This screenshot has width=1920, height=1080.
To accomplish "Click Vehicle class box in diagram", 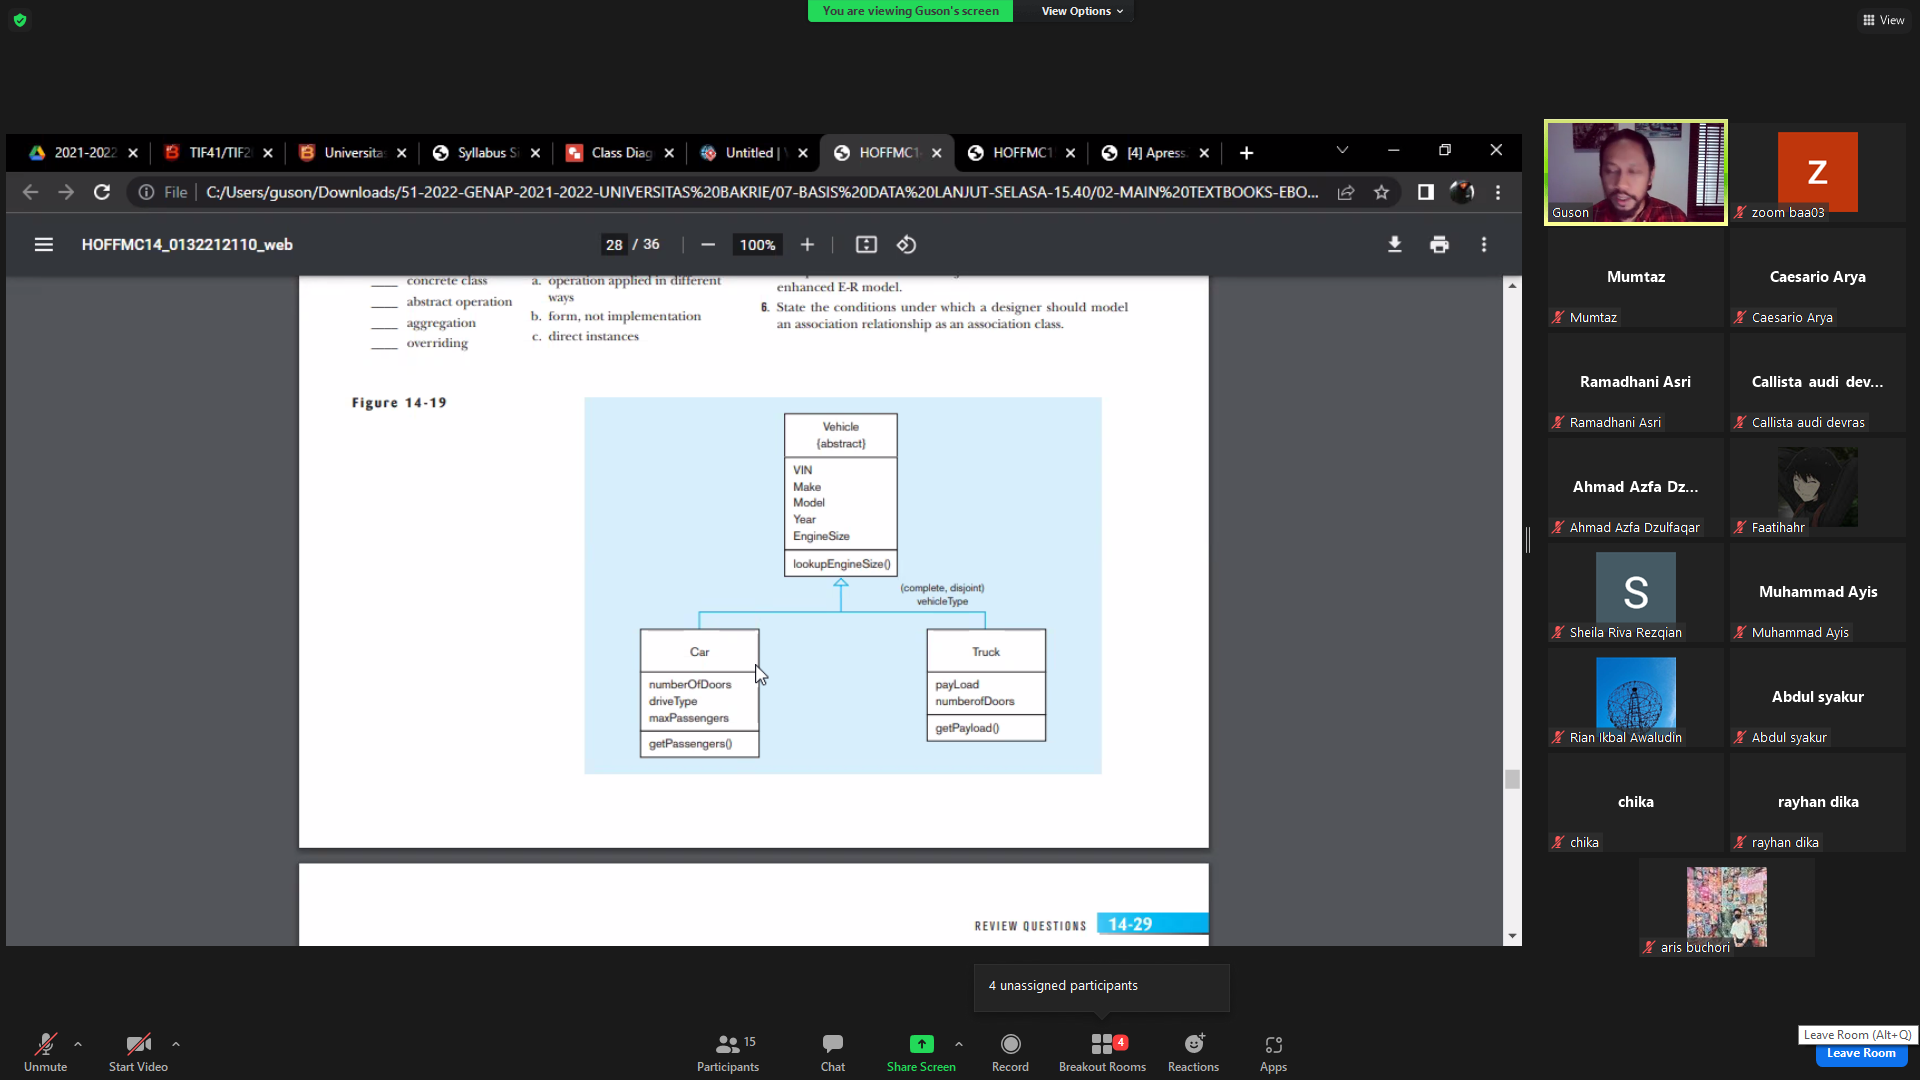I will pos(840,495).
